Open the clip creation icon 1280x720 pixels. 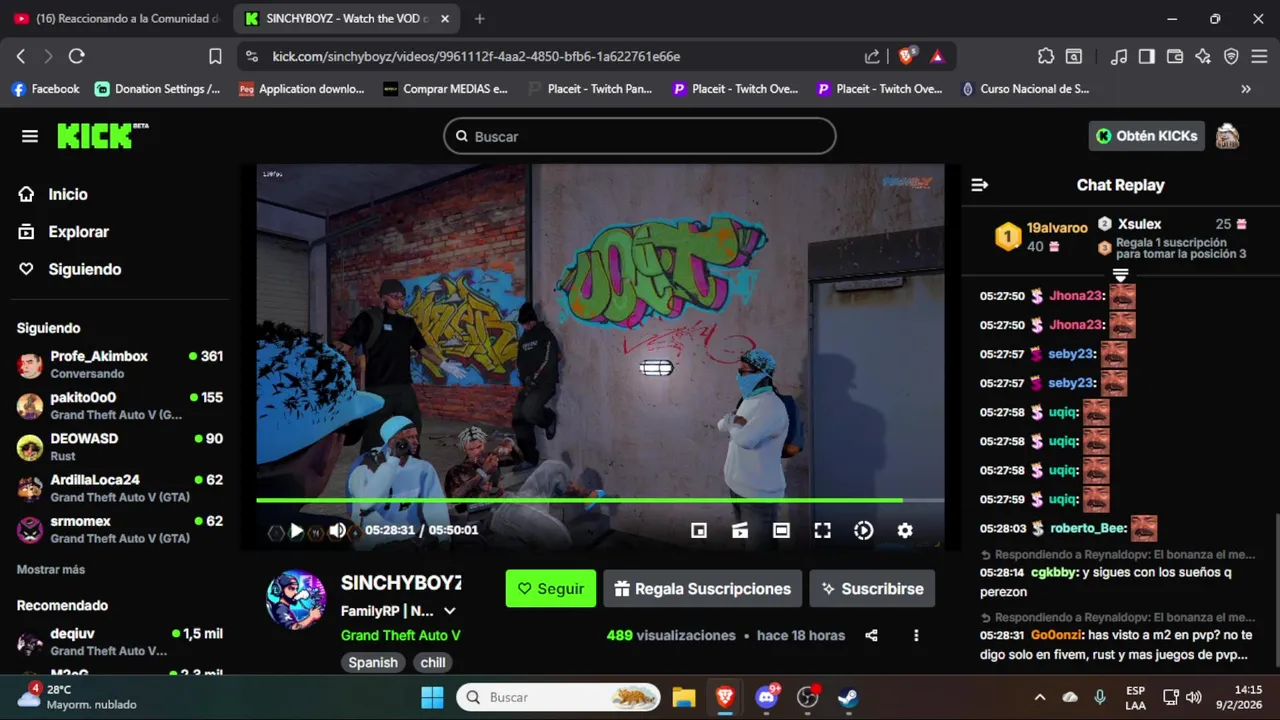tap(740, 531)
